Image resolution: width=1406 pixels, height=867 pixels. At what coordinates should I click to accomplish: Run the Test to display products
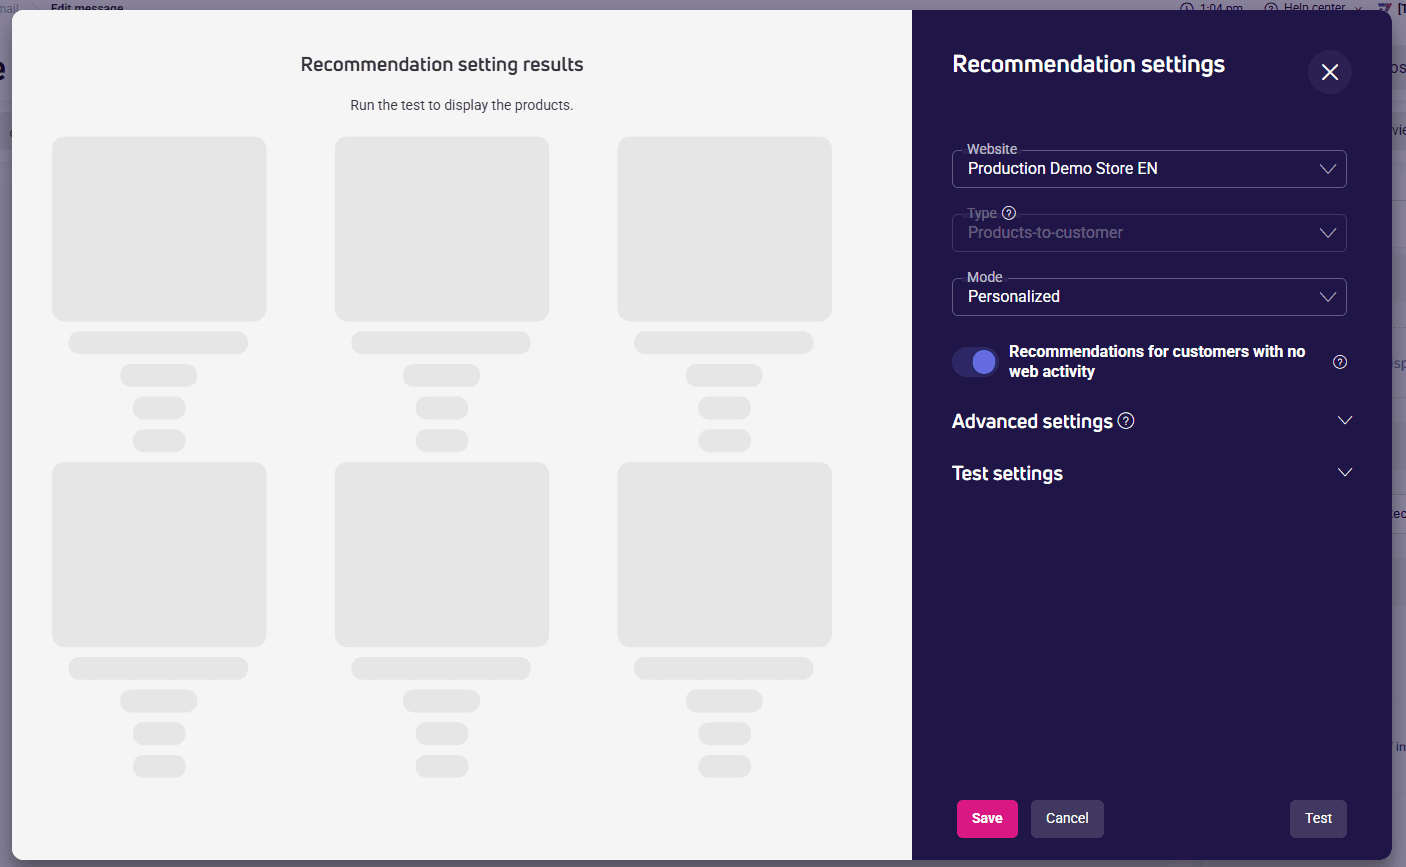point(1318,818)
